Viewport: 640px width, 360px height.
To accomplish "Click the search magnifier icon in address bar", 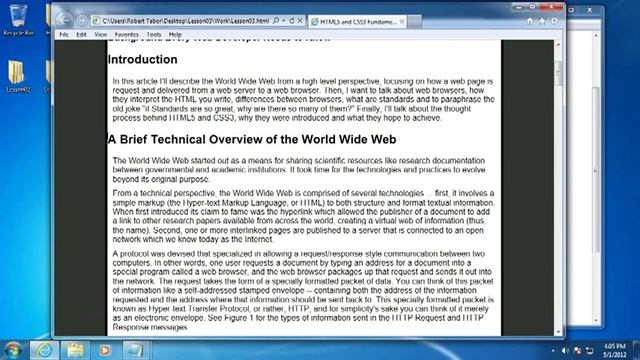I will (x=276, y=20).
